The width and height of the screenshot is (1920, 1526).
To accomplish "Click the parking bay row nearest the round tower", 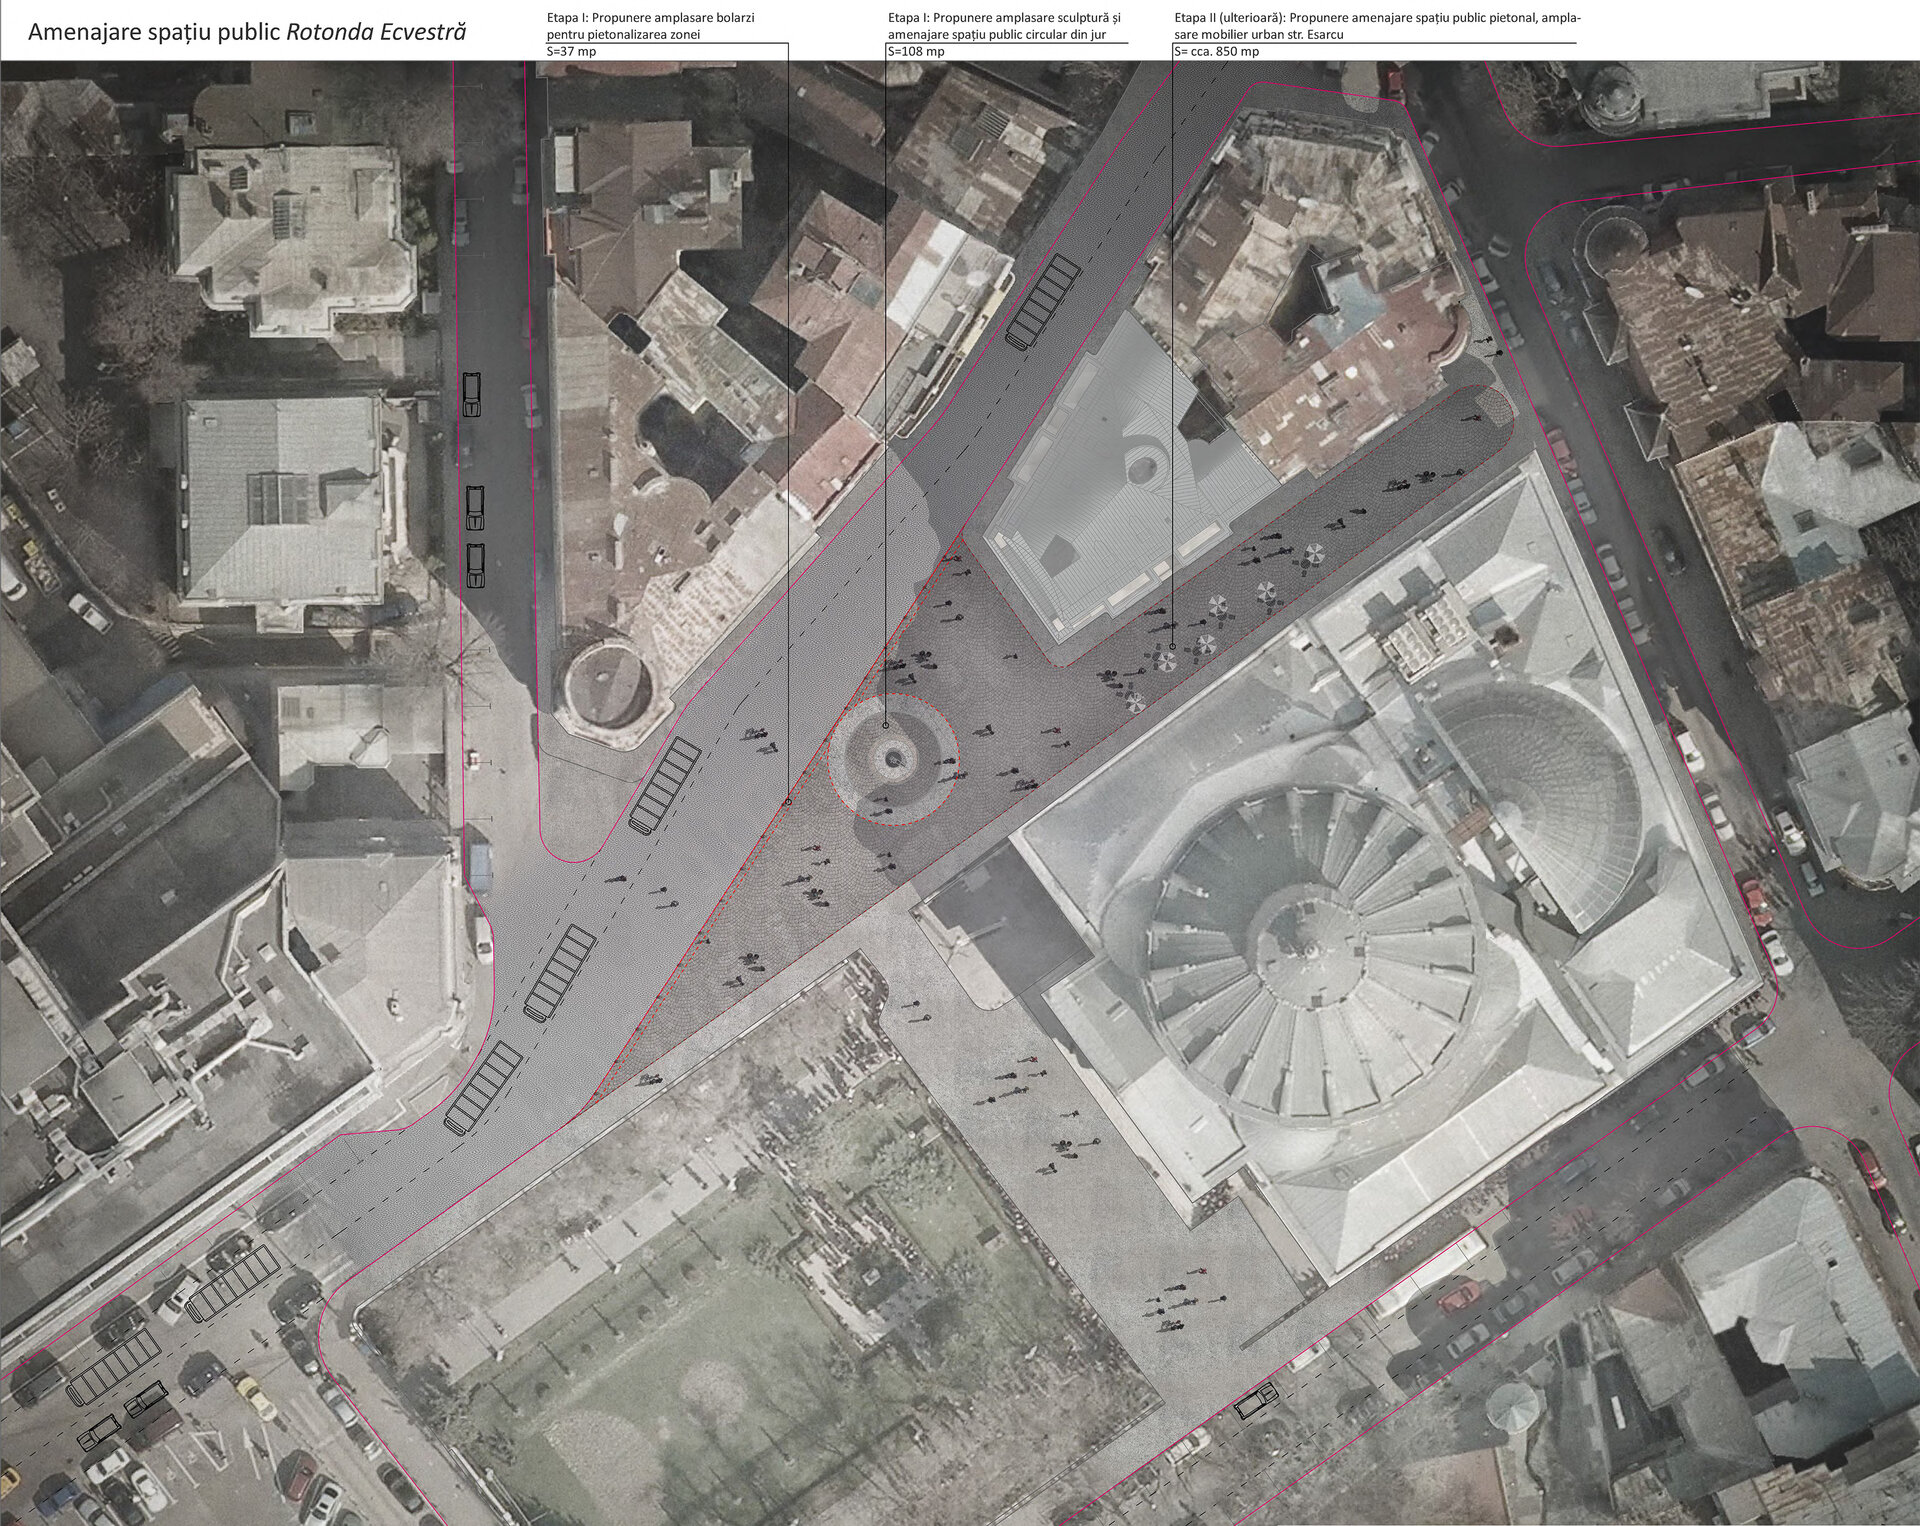I will (x=665, y=785).
